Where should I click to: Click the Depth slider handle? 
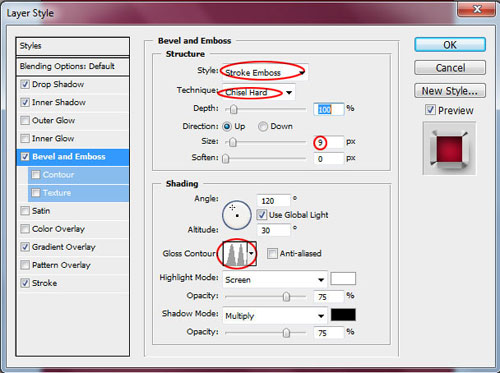pyautogui.click(x=234, y=109)
